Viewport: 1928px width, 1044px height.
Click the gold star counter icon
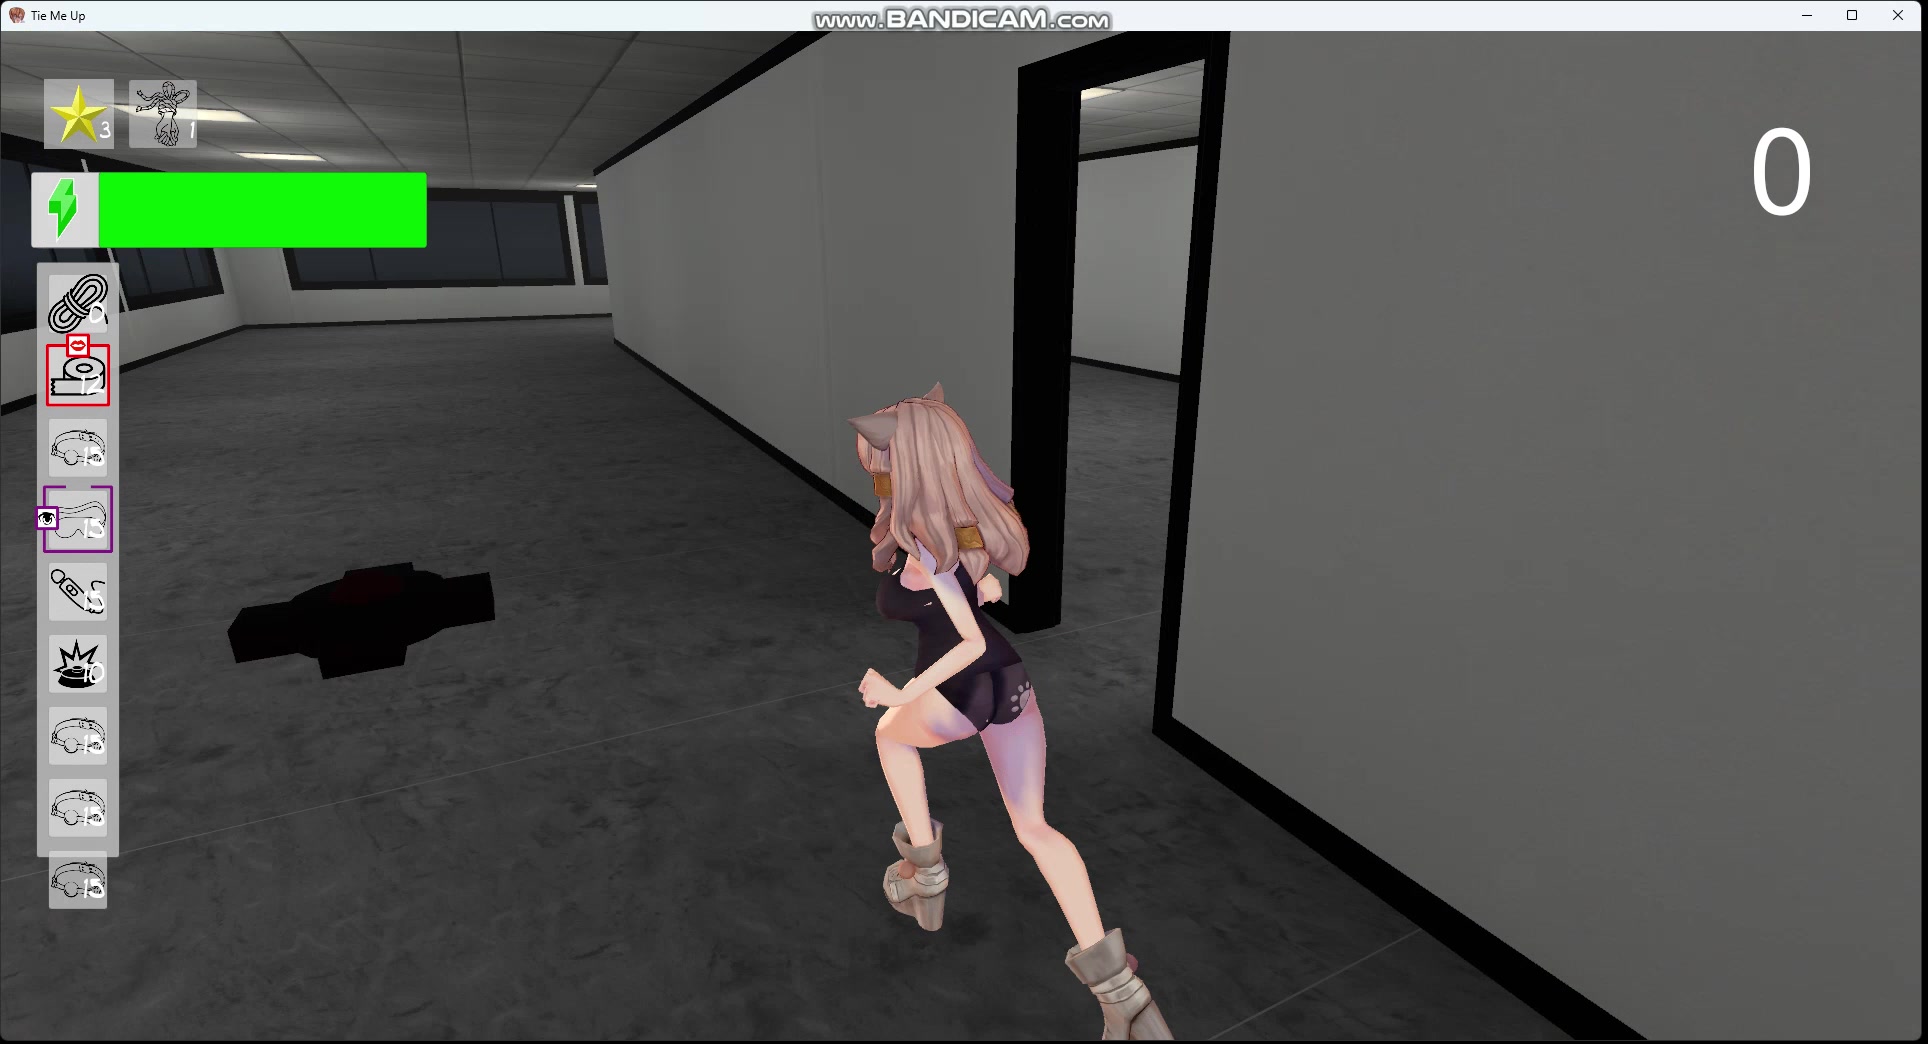[79, 114]
